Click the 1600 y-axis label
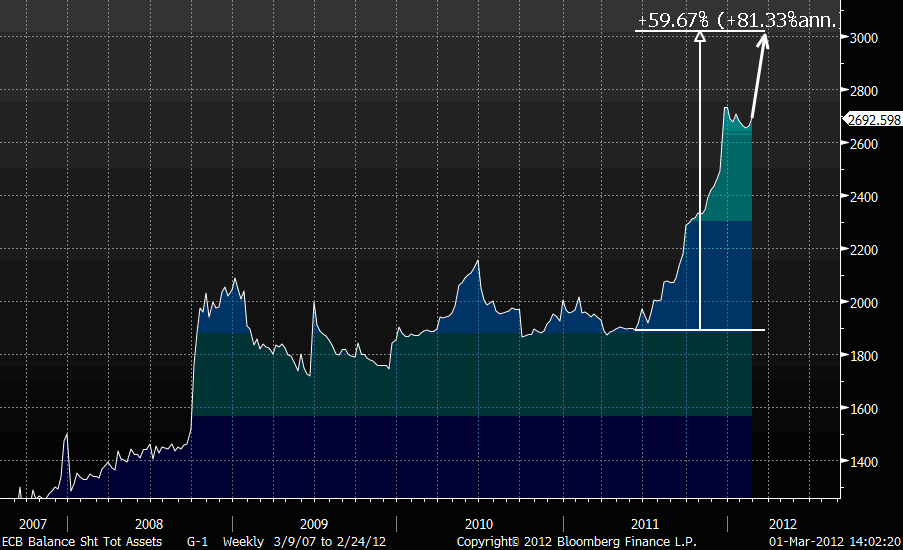This screenshot has width=903, height=550. coord(863,409)
